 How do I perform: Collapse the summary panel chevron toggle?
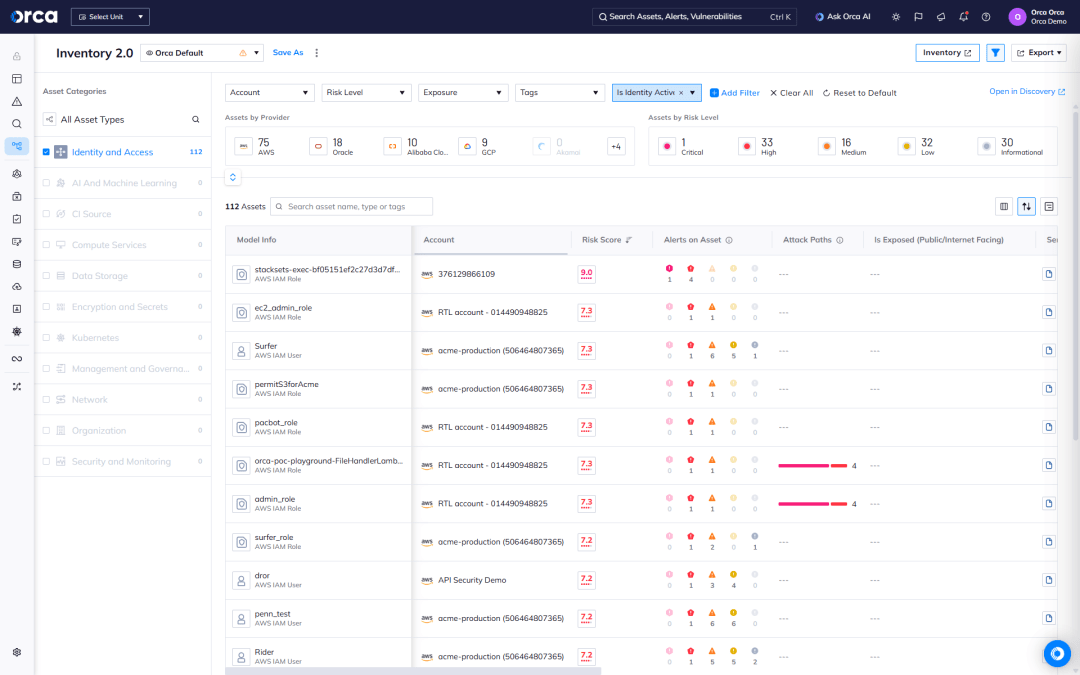click(x=233, y=177)
